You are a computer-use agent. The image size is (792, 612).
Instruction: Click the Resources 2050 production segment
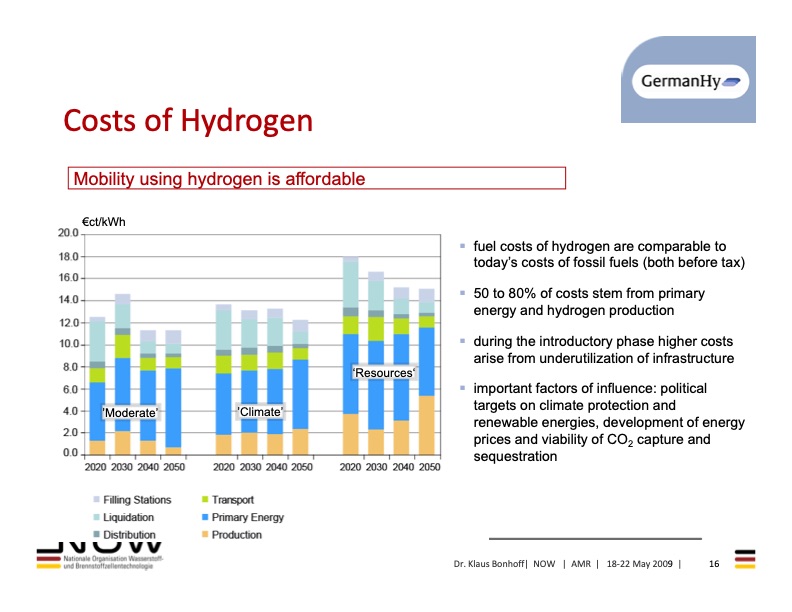(x=427, y=425)
